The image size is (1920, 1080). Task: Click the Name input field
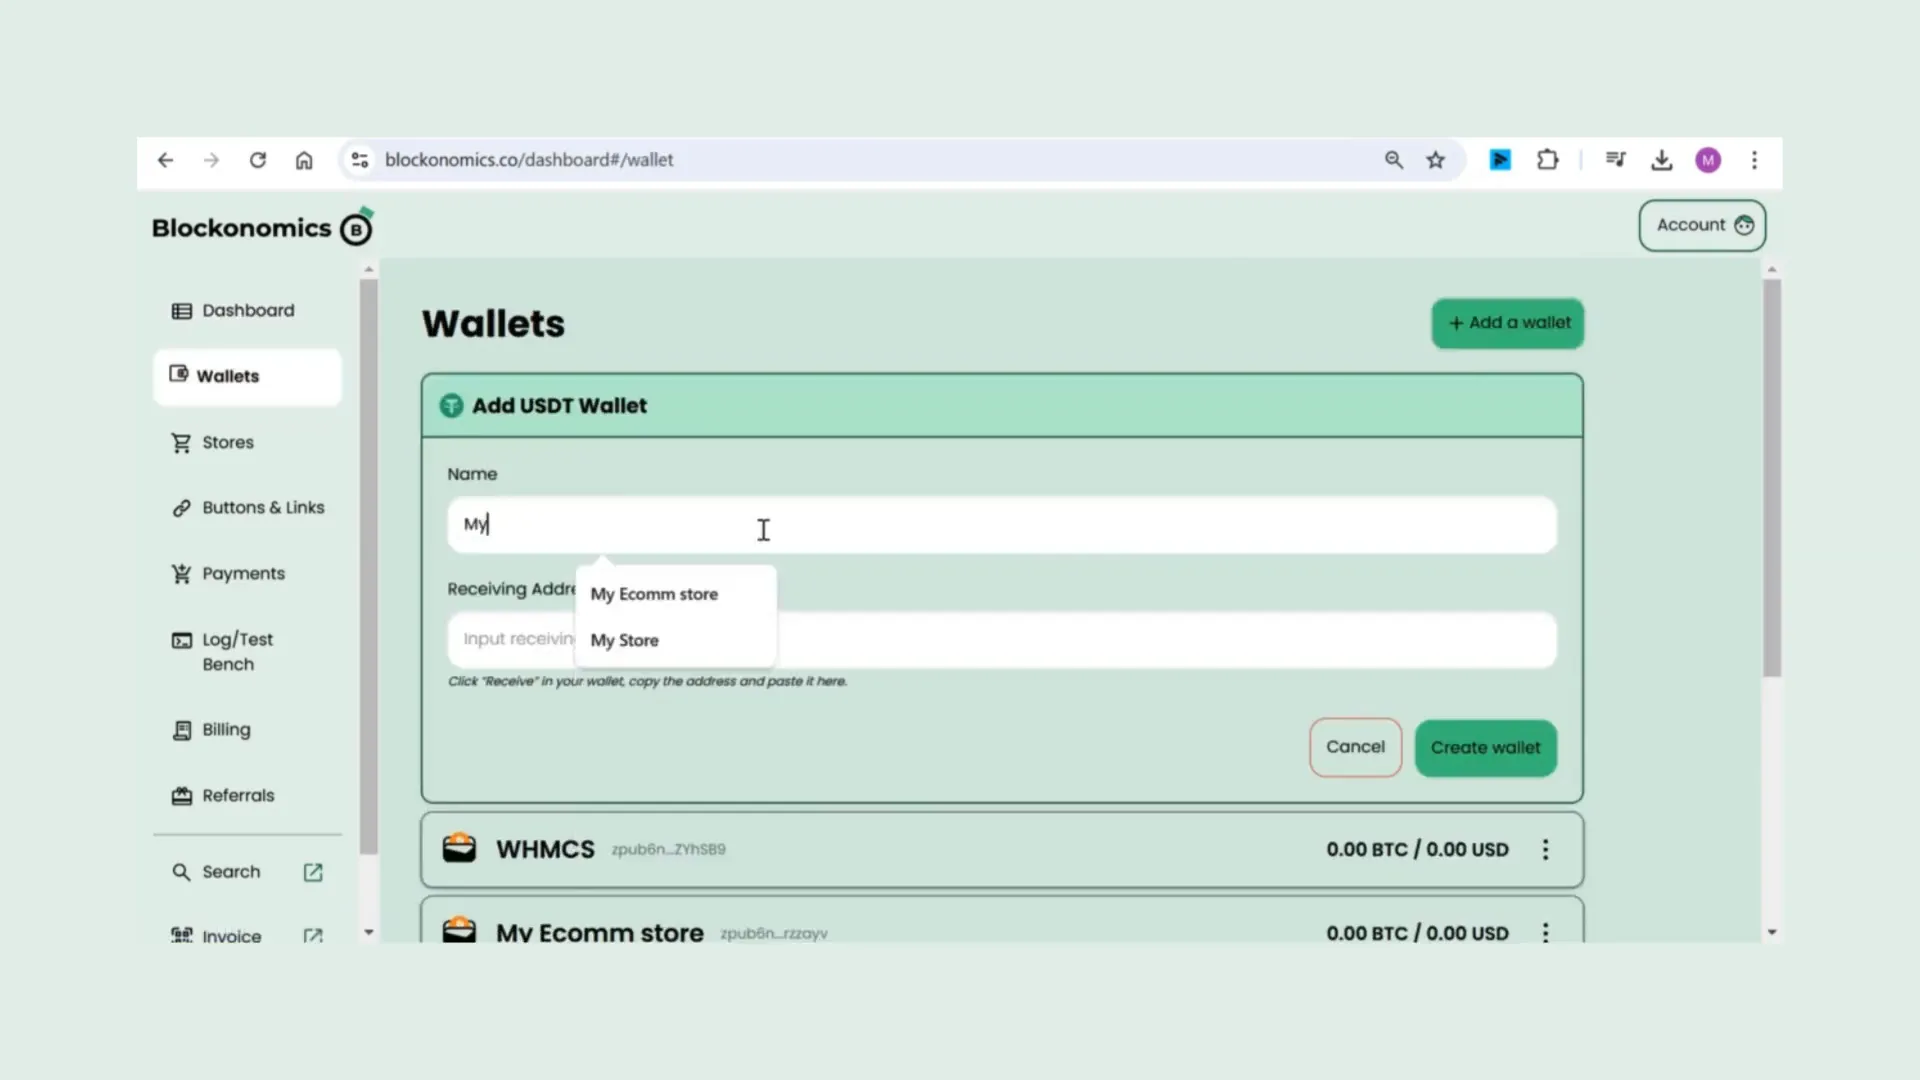coord(1001,525)
